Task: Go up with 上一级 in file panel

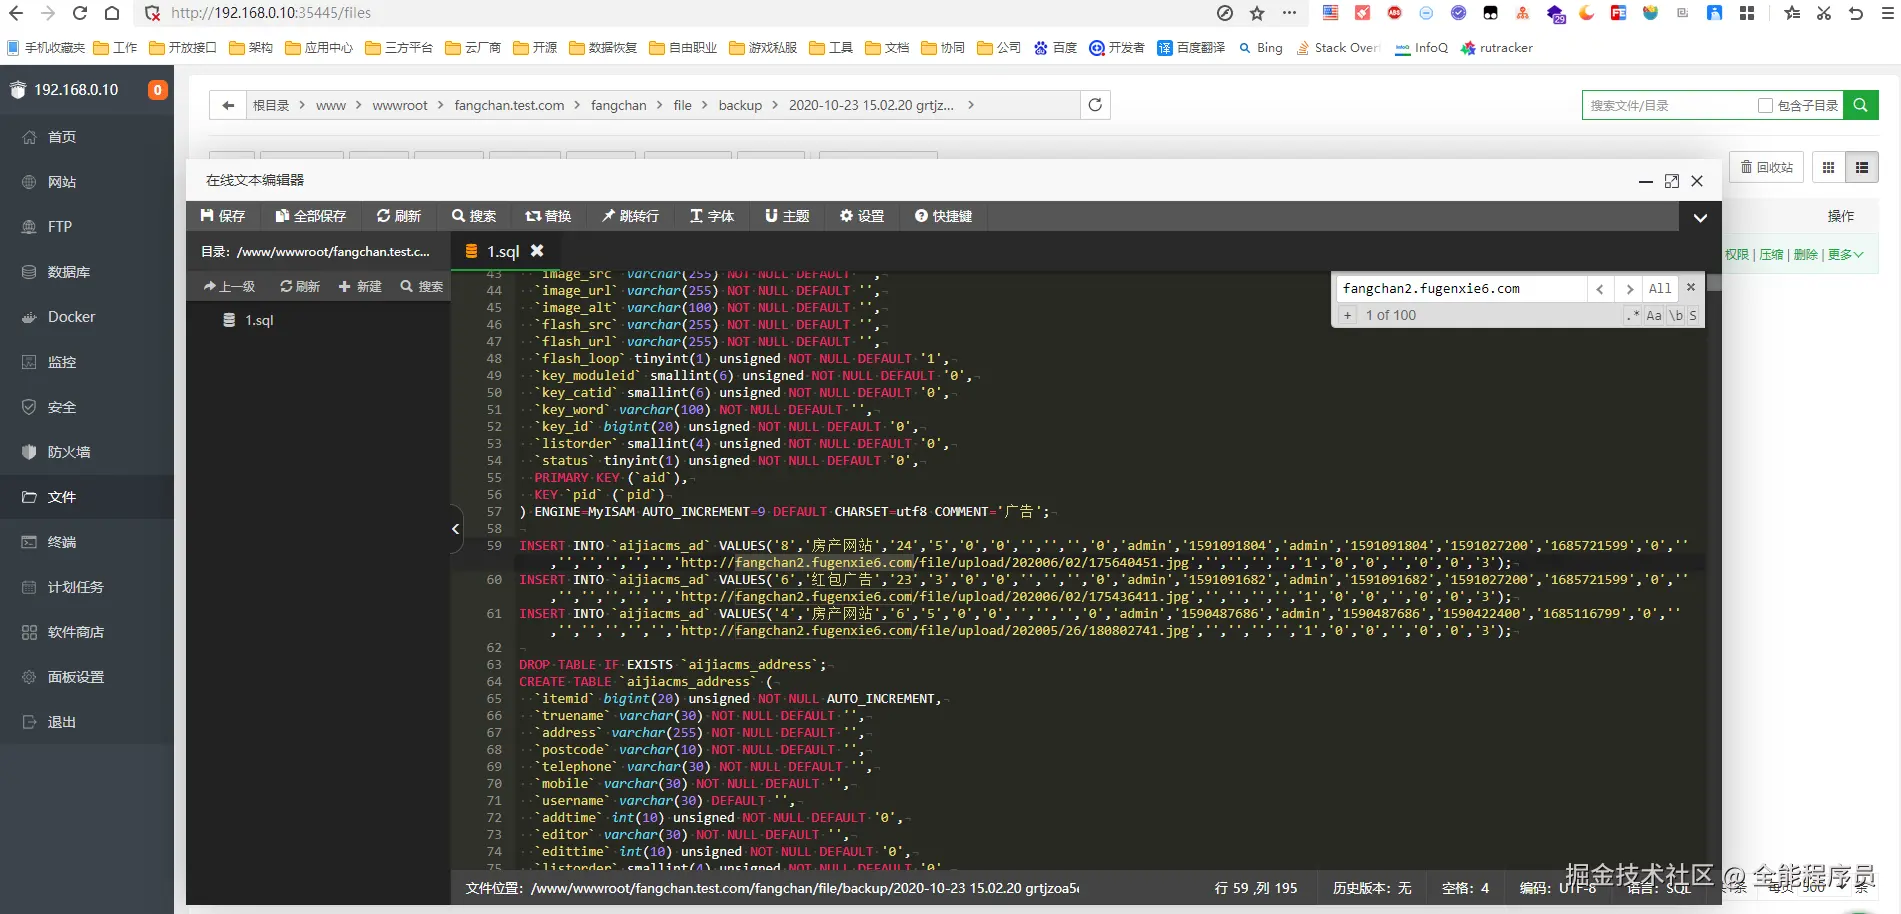Action: point(229,287)
